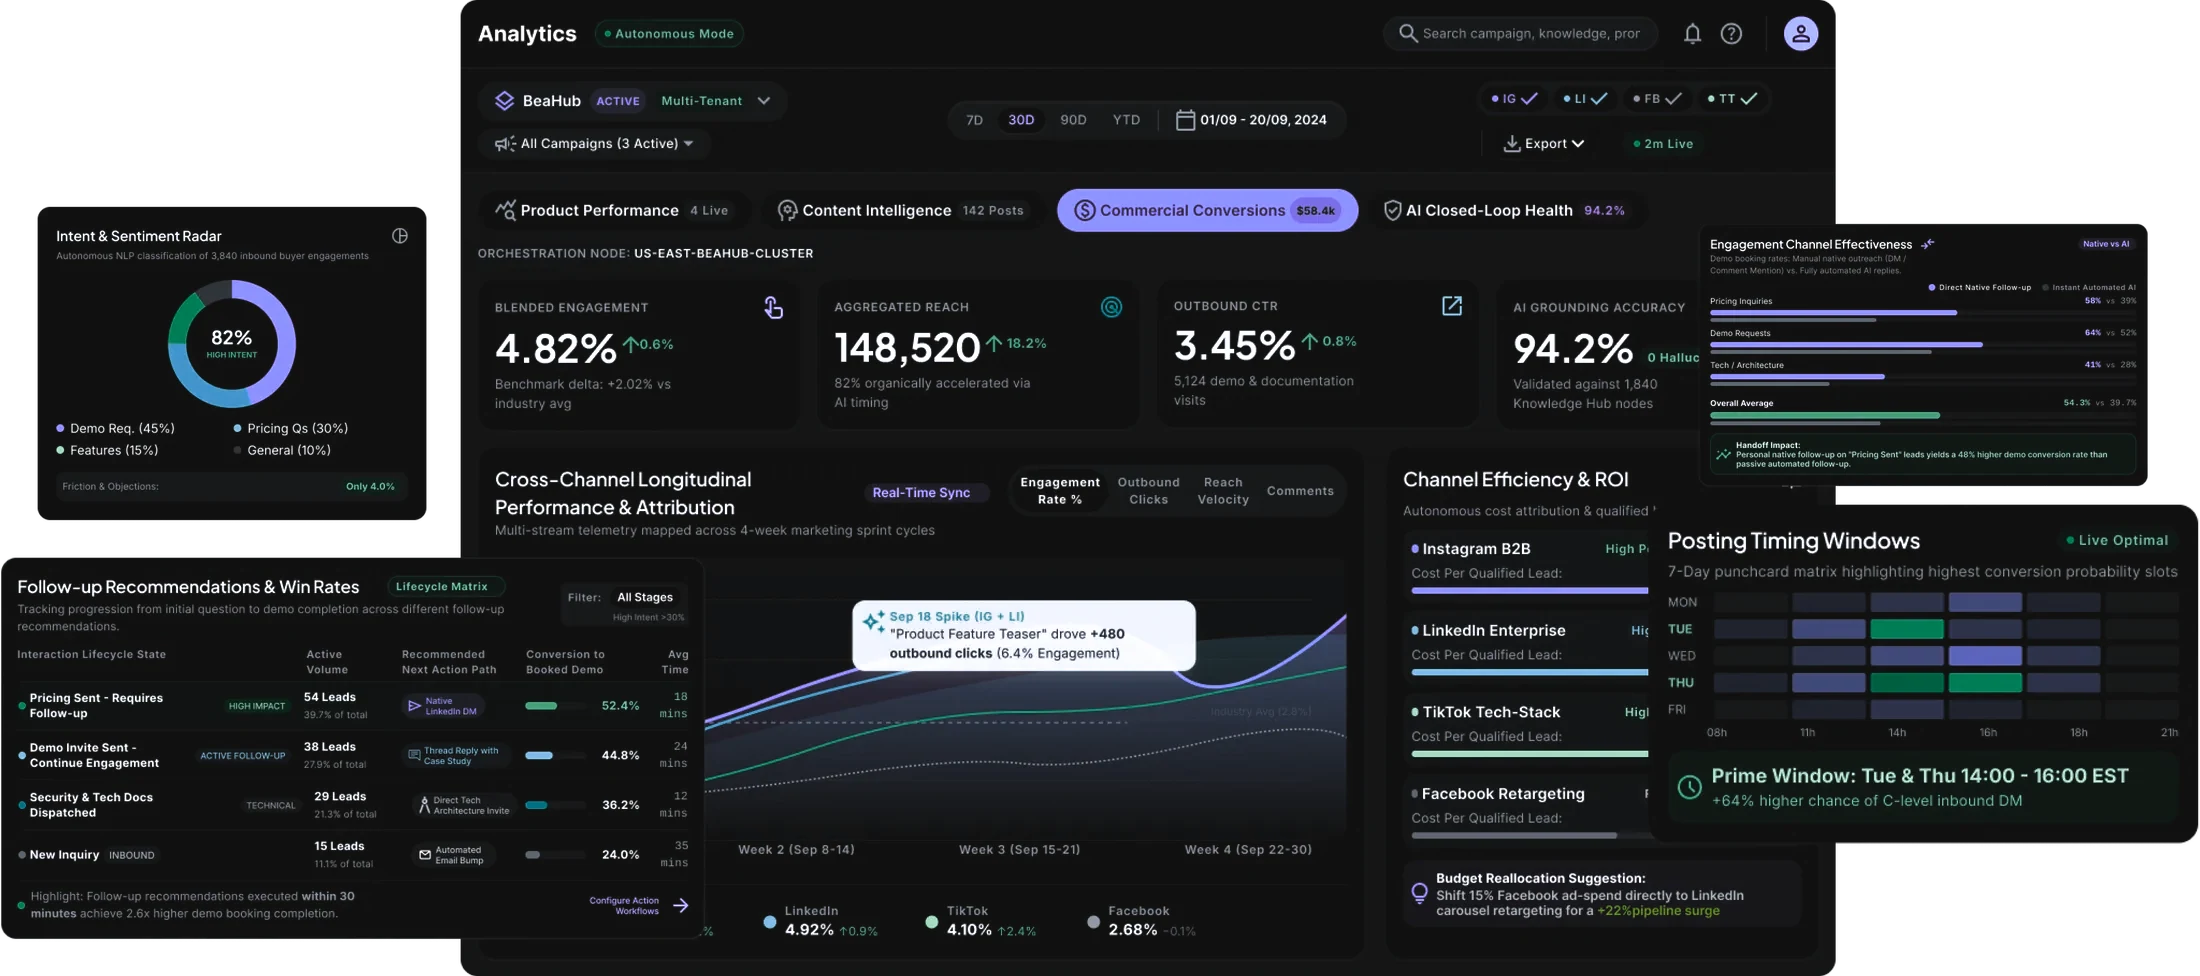Click the BeaHub layers logo icon
2200x976 pixels.
(x=504, y=101)
